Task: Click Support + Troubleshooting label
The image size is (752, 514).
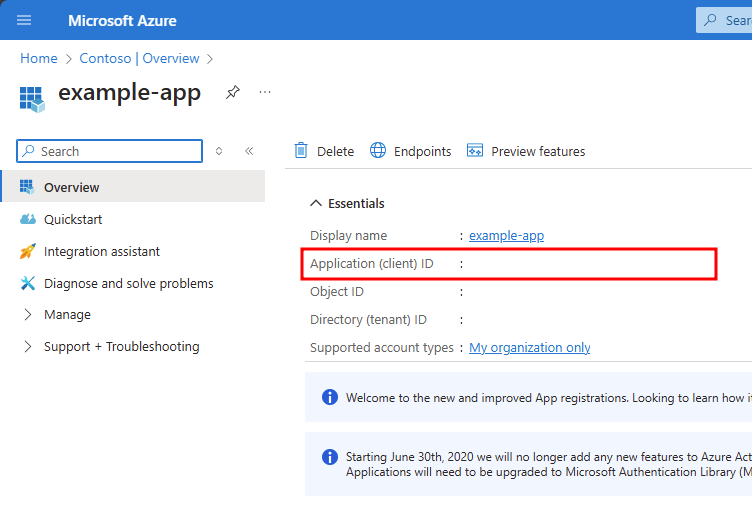Action: click(122, 347)
